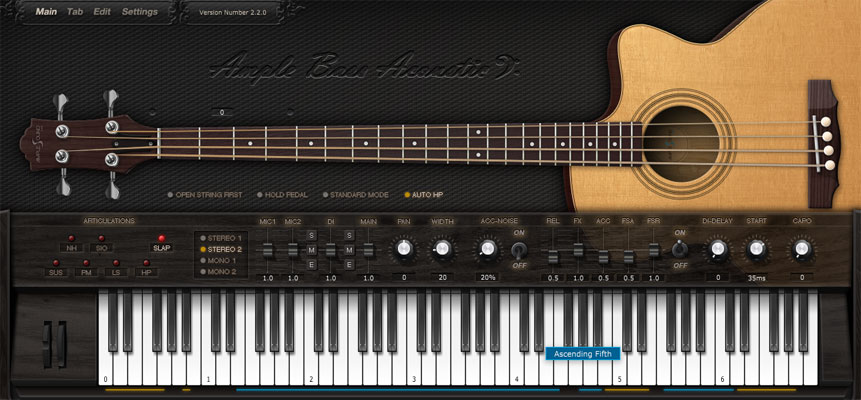Click the M button beside the MIC2 fader
This screenshot has height=400, width=861.
[x=311, y=251]
